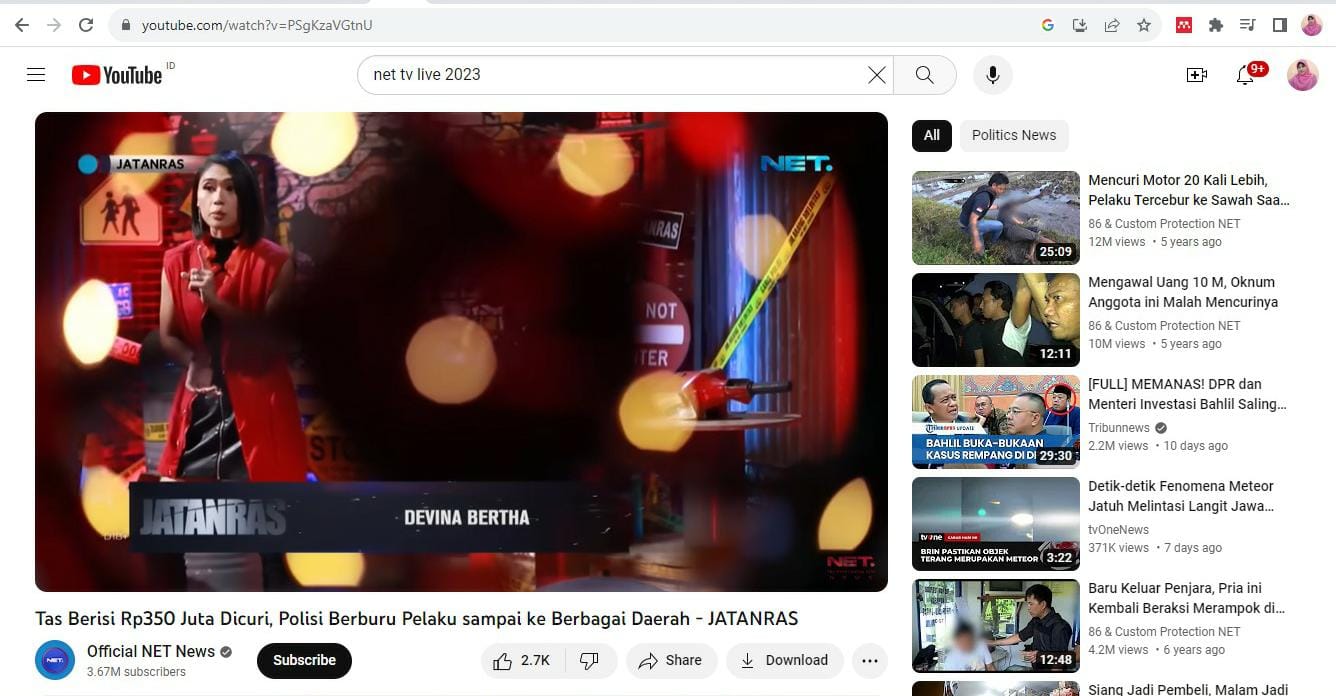Open thumbnail of MEMANAS DPR video
The width and height of the screenshot is (1336, 696).
(996, 422)
